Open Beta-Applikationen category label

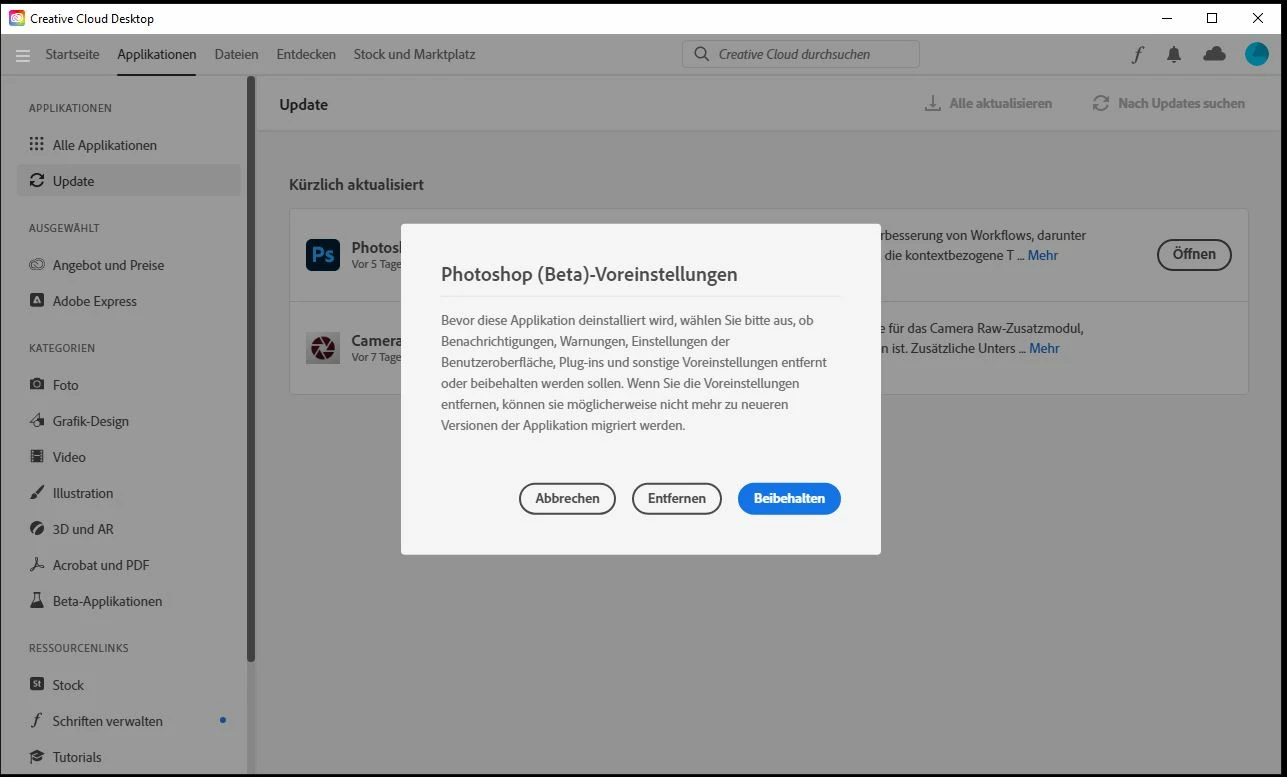tap(107, 601)
